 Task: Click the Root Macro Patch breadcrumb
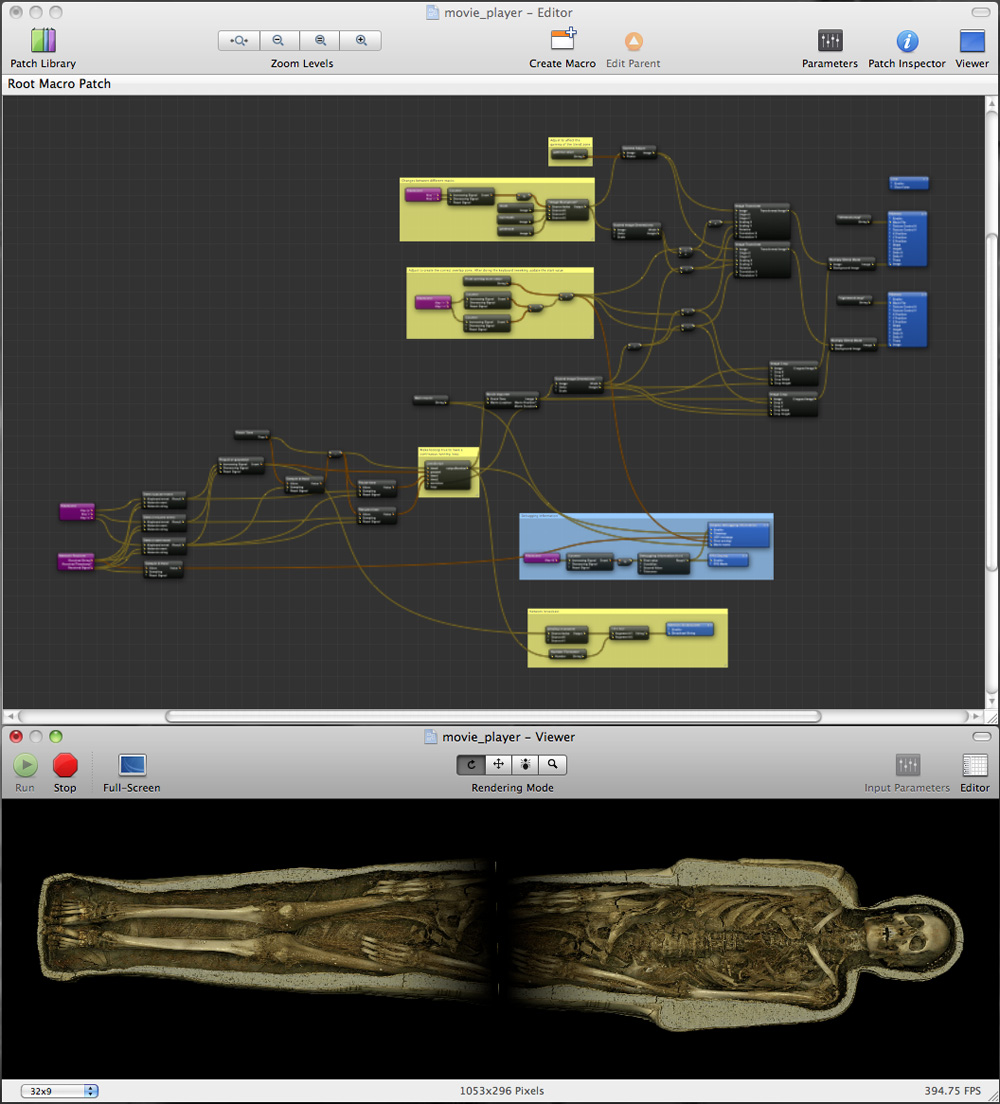(59, 84)
